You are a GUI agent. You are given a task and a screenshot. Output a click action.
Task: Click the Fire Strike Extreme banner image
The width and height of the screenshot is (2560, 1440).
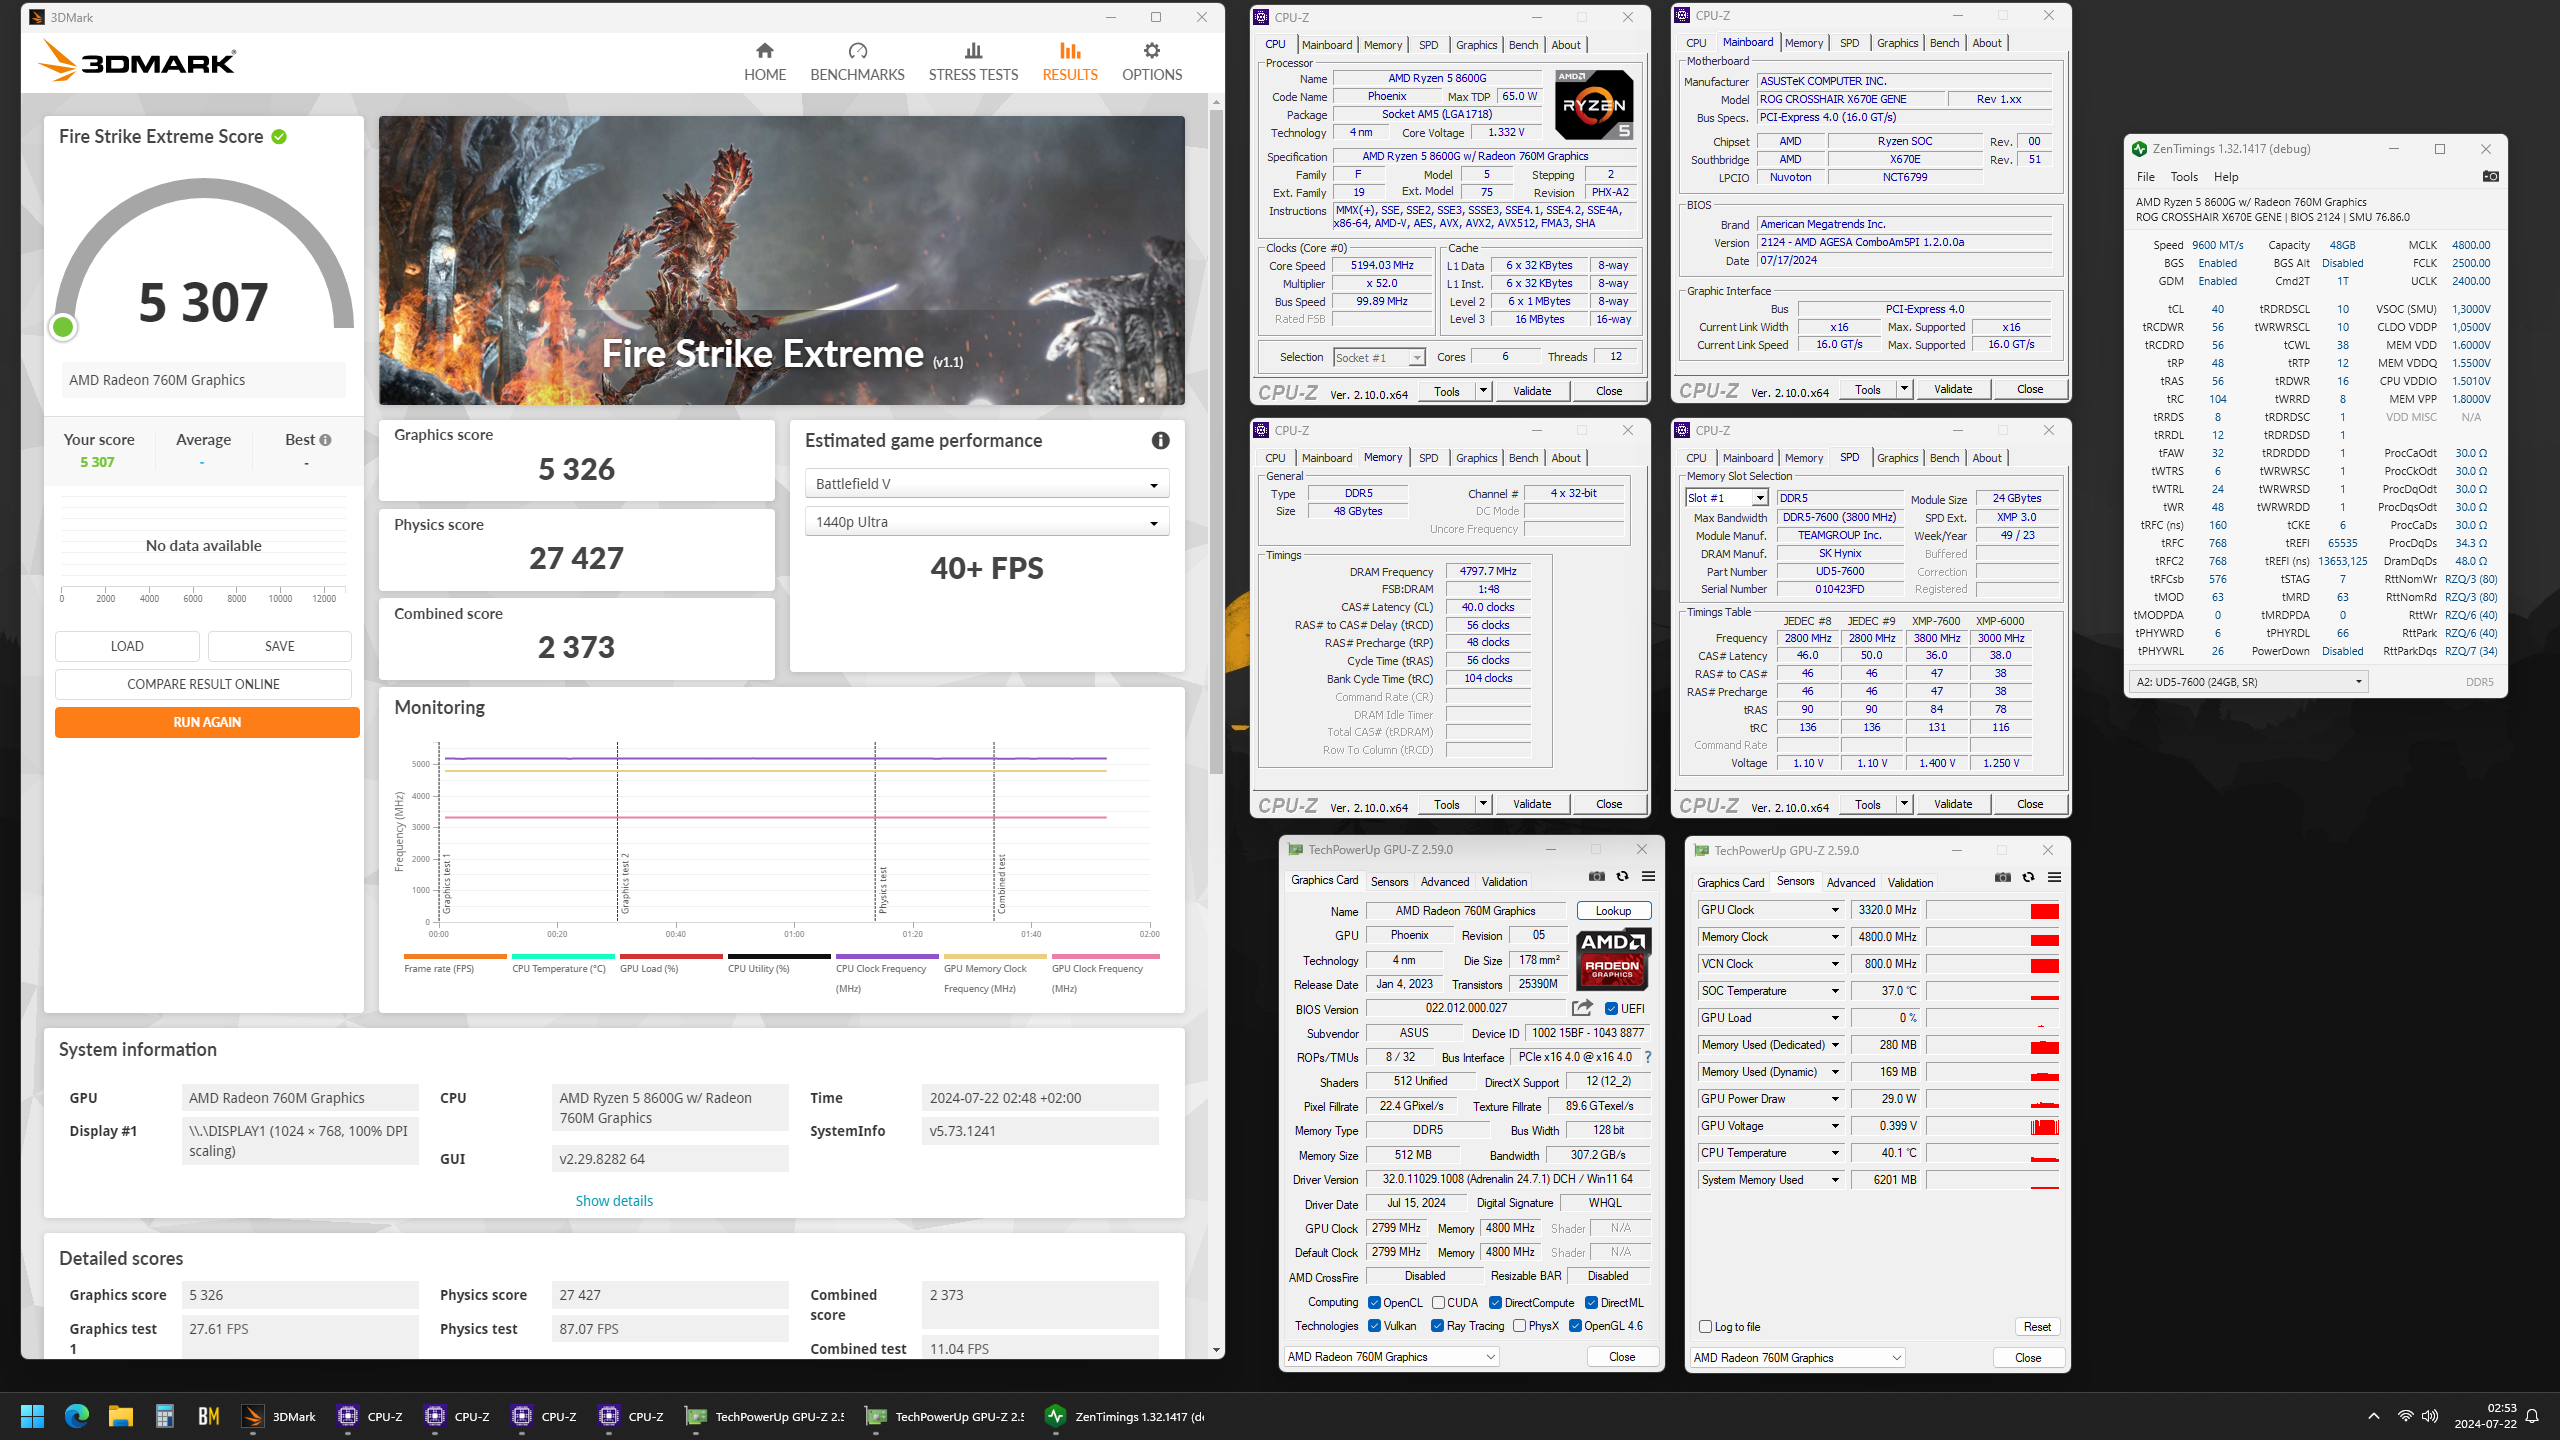[x=782, y=260]
